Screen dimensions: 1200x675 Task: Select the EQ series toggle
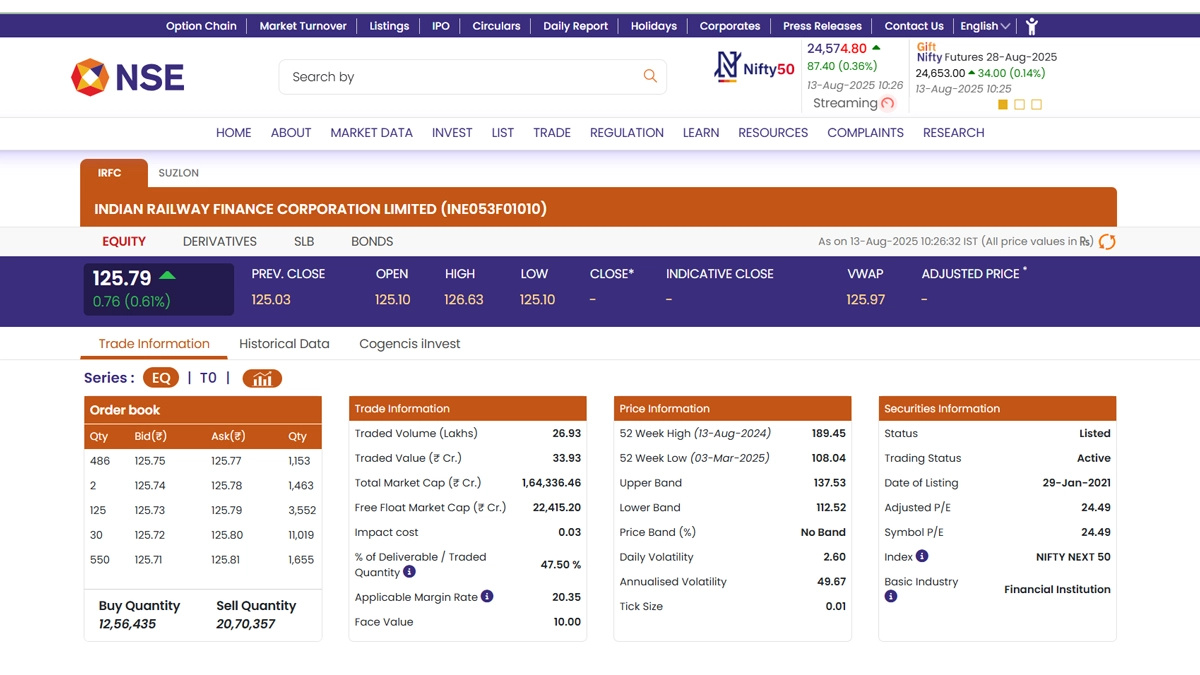point(161,378)
